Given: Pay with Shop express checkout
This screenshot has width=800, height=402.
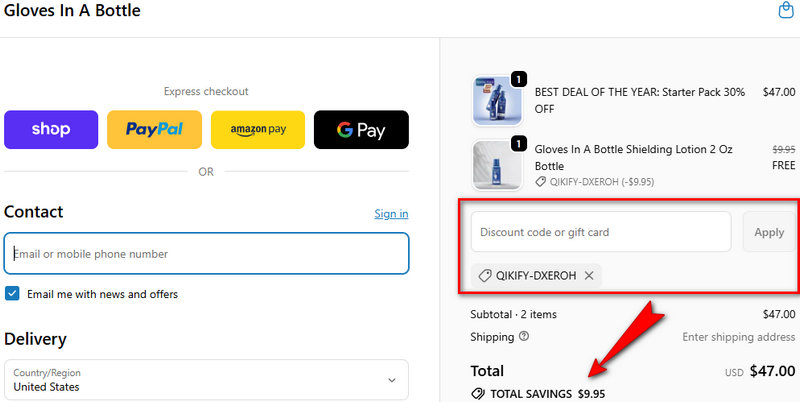Looking at the screenshot, I should (51, 130).
